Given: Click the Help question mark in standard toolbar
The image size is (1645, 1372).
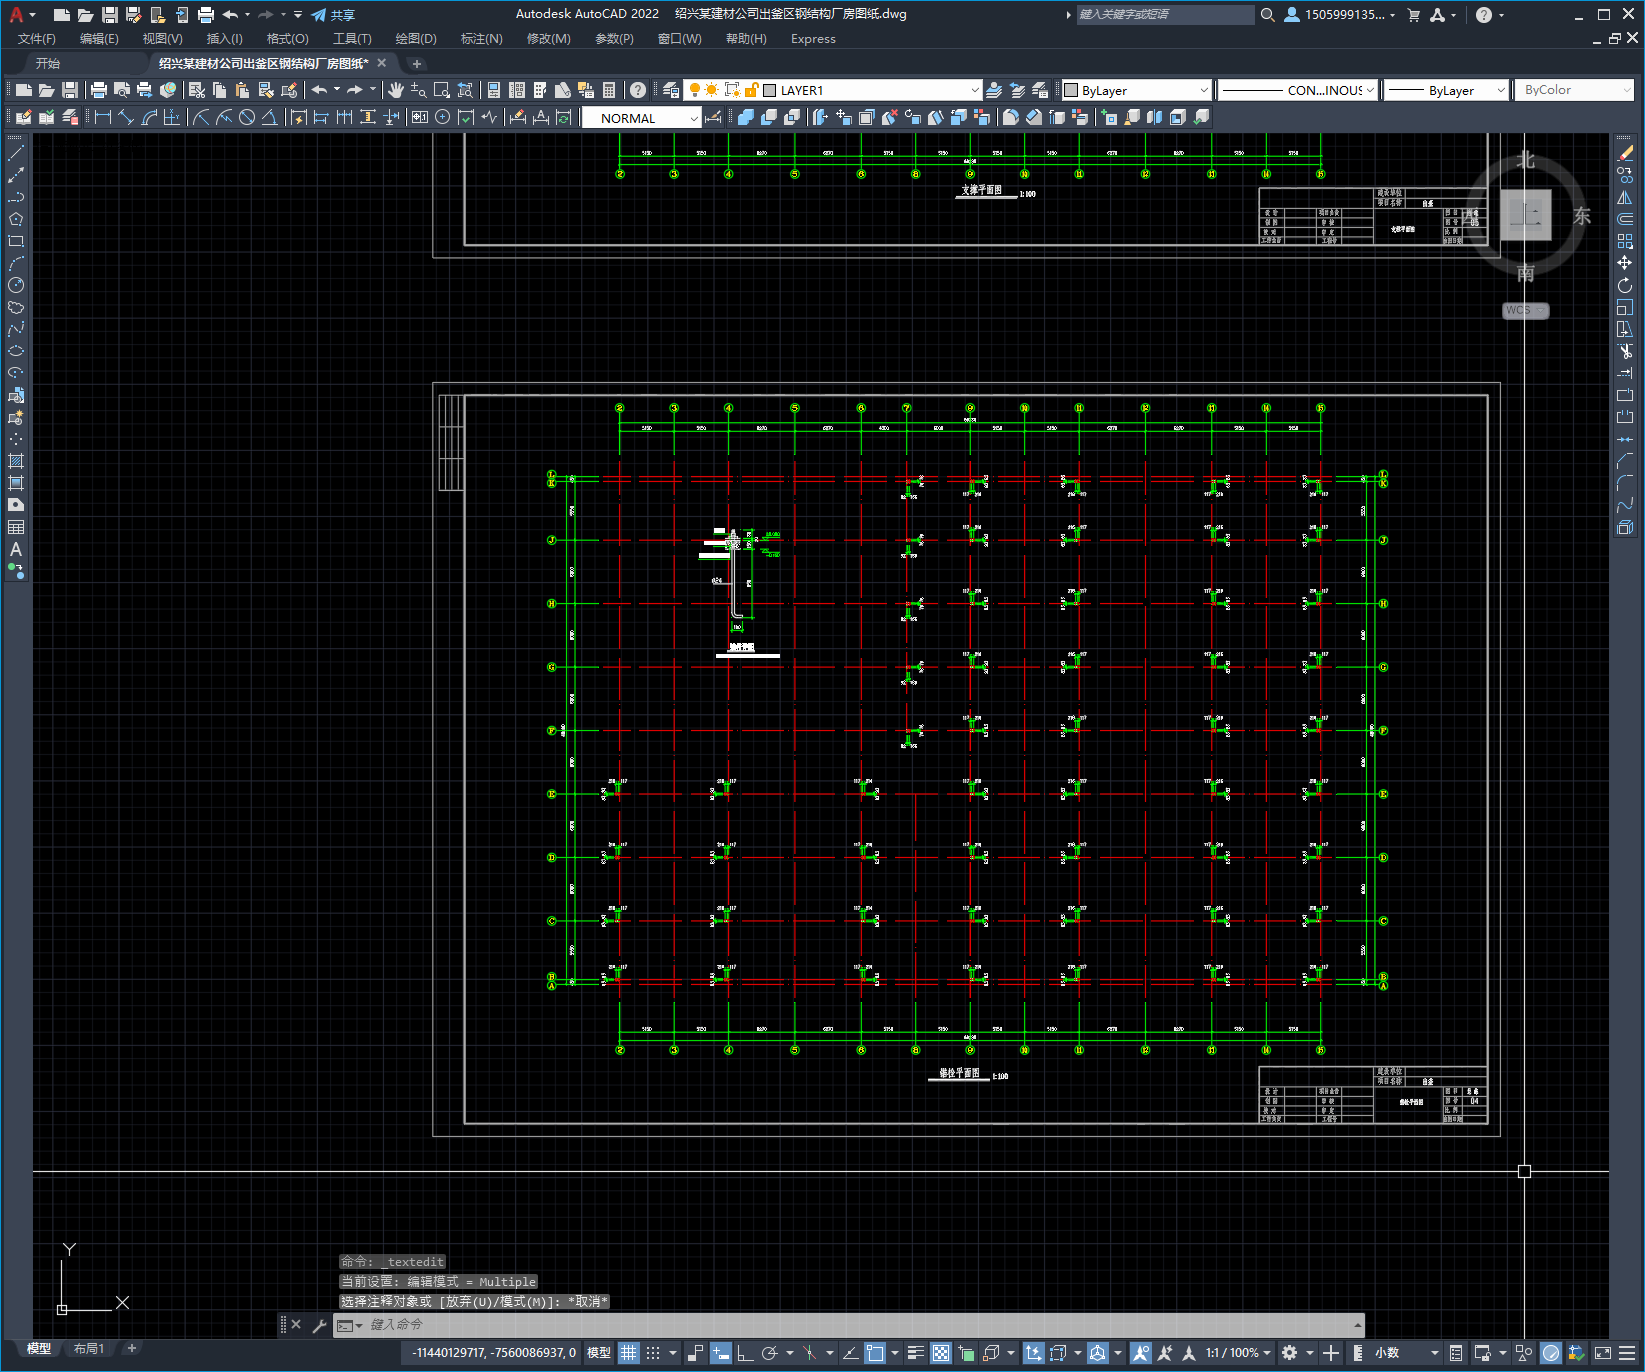Looking at the screenshot, I should coord(638,90).
